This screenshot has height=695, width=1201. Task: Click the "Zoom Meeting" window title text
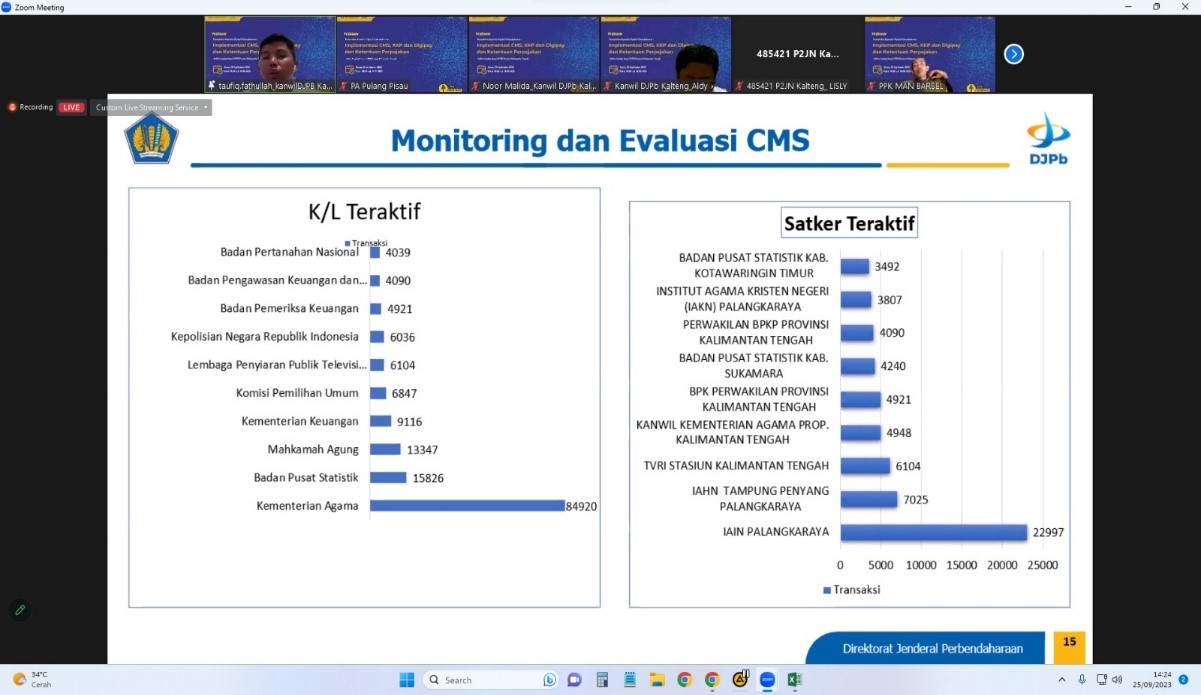click(x=39, y=7)
